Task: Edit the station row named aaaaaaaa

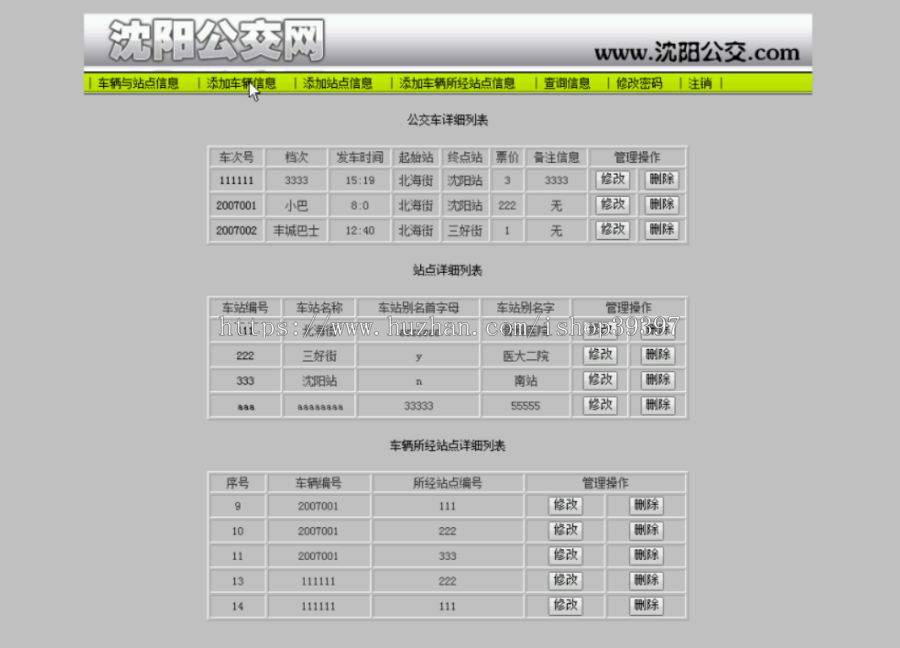Action: tap(600, 405)
